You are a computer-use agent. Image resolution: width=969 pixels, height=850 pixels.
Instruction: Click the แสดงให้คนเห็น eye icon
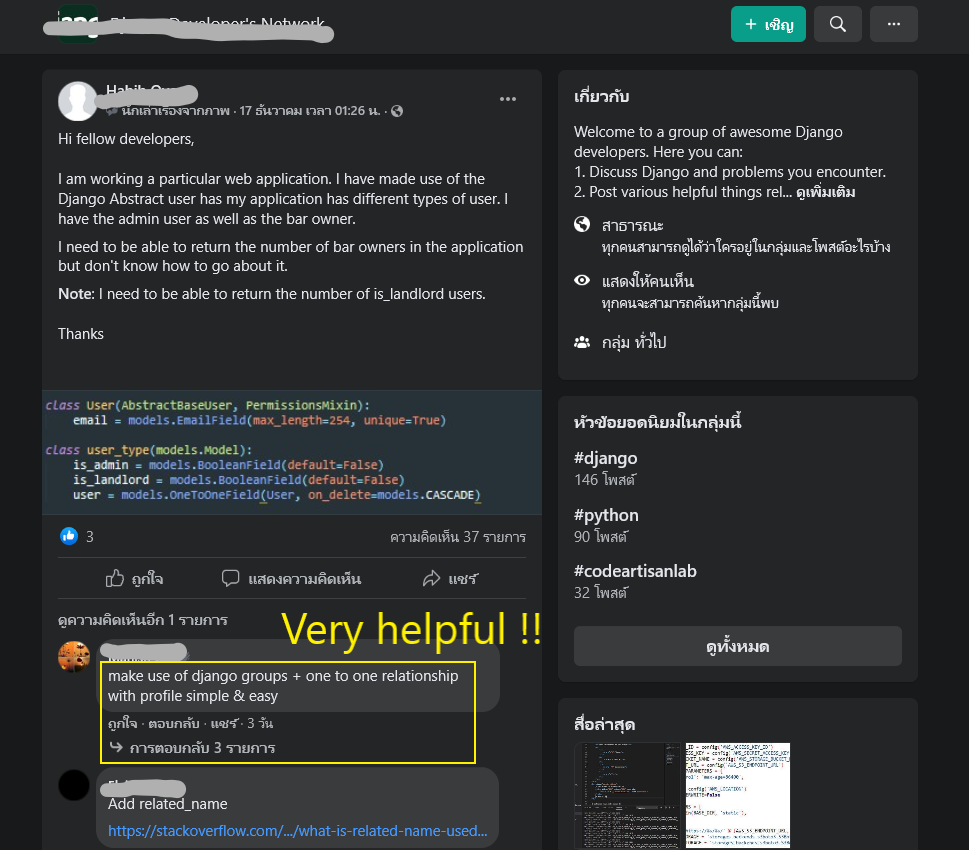tap(582, 280)
